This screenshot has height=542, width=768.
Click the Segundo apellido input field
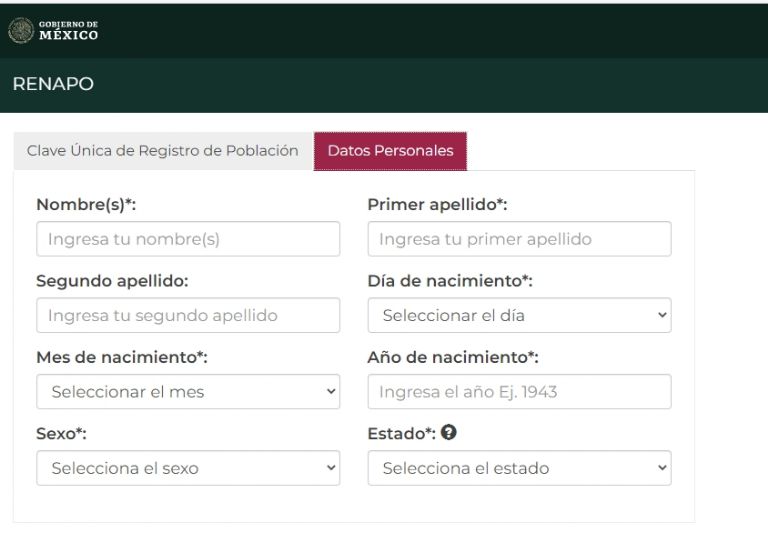188,315
